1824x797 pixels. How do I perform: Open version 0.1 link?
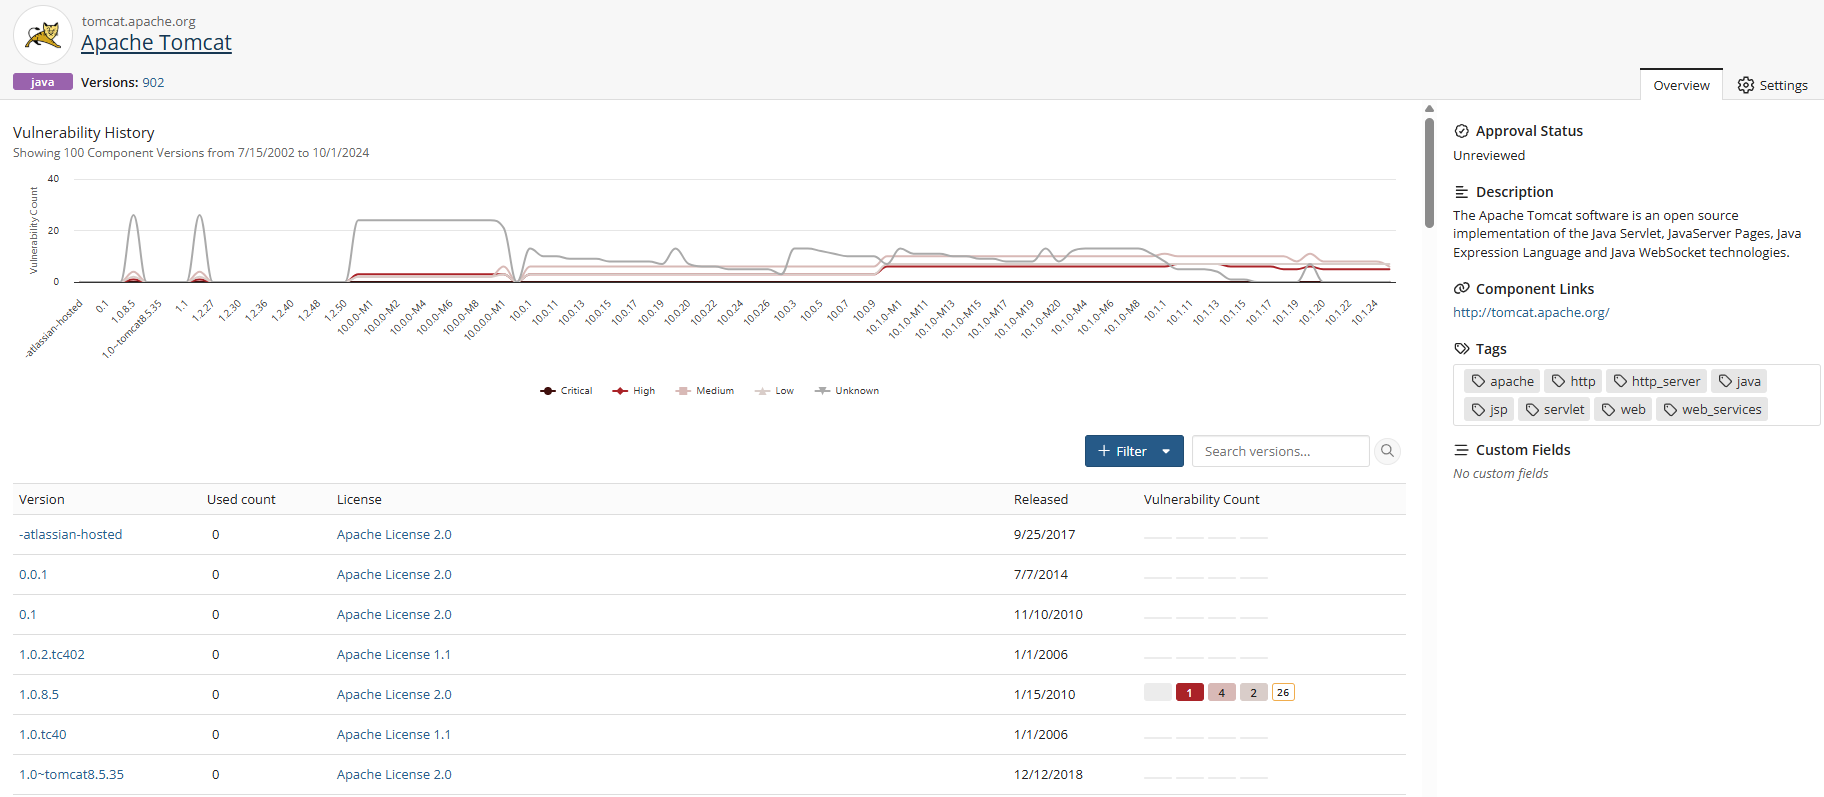[28, 614]
